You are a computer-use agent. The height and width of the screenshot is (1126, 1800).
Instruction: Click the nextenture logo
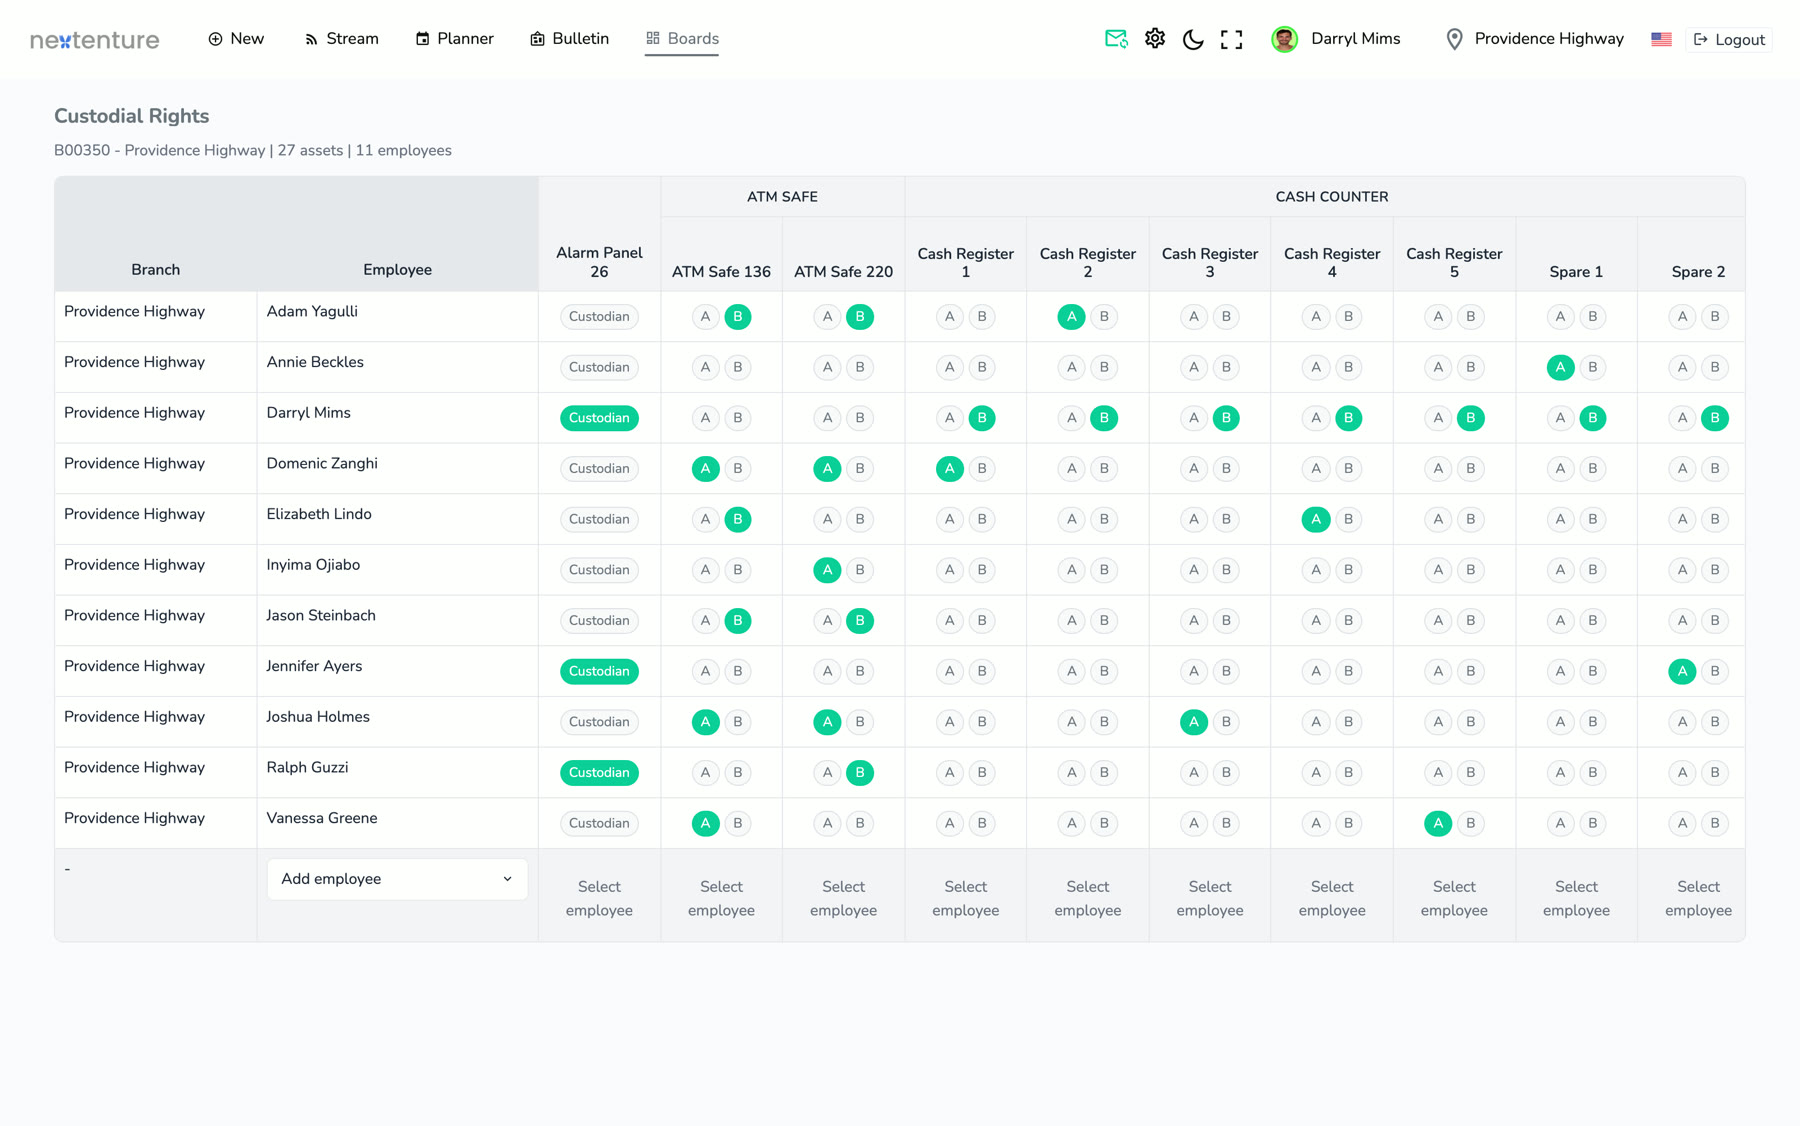95,39
